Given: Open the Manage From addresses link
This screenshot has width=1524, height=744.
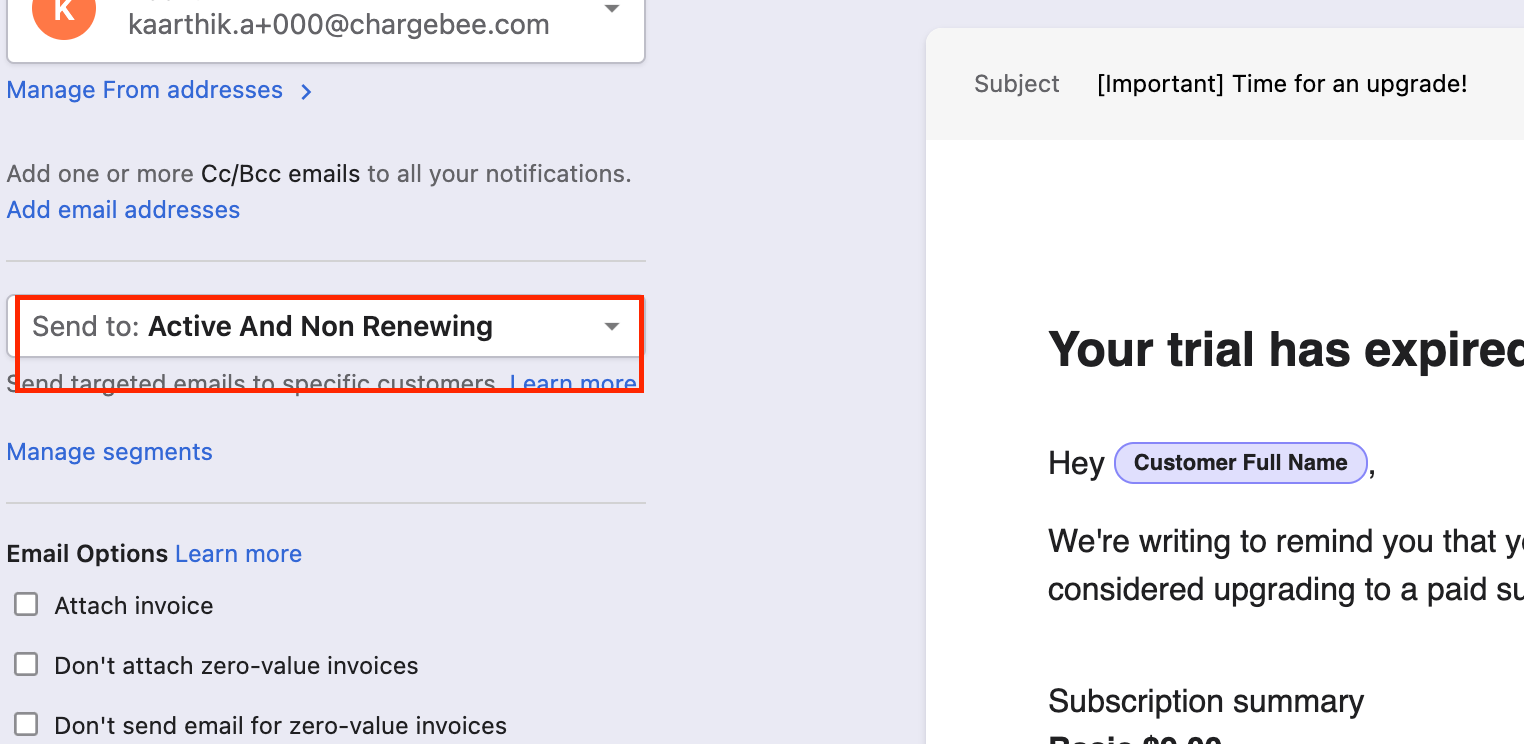Looking at the screenshot, I should pyautogui.click(x=145, y=91).
